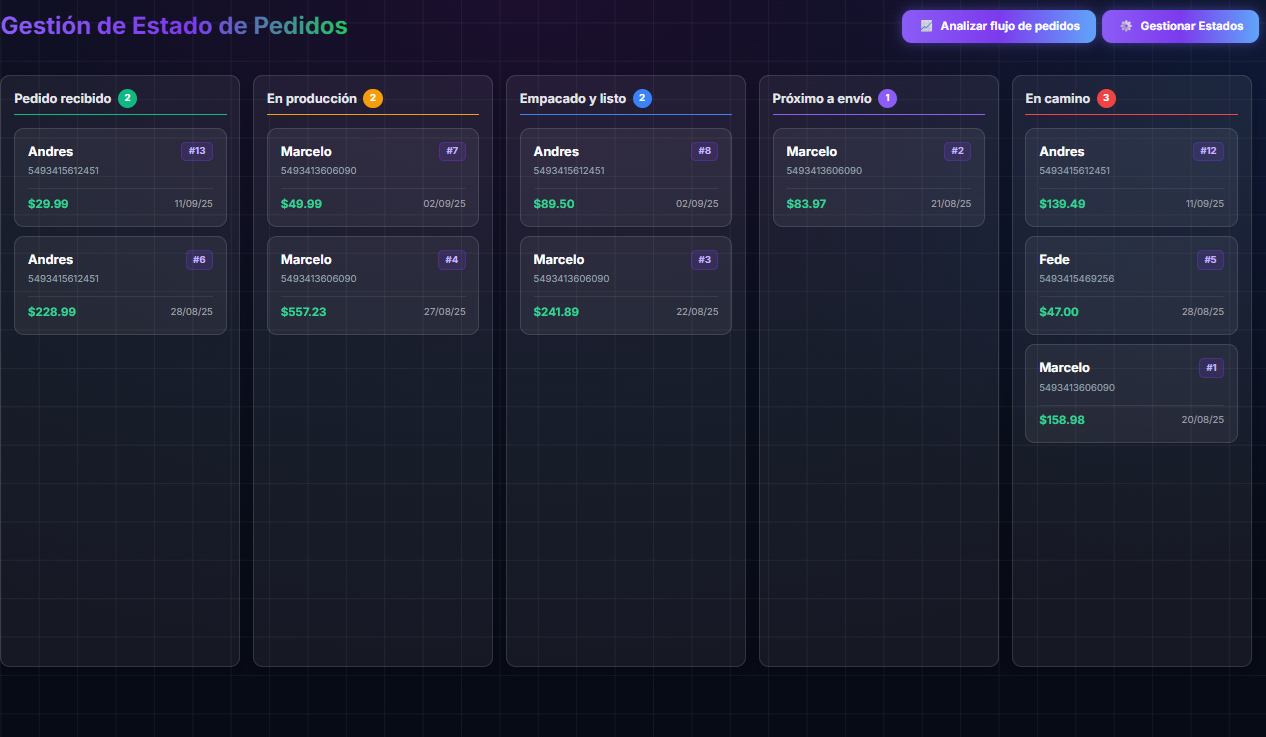Click the gear icon on Gestionar Estados button
The image size is (1266, 737).
[1127, 26]
